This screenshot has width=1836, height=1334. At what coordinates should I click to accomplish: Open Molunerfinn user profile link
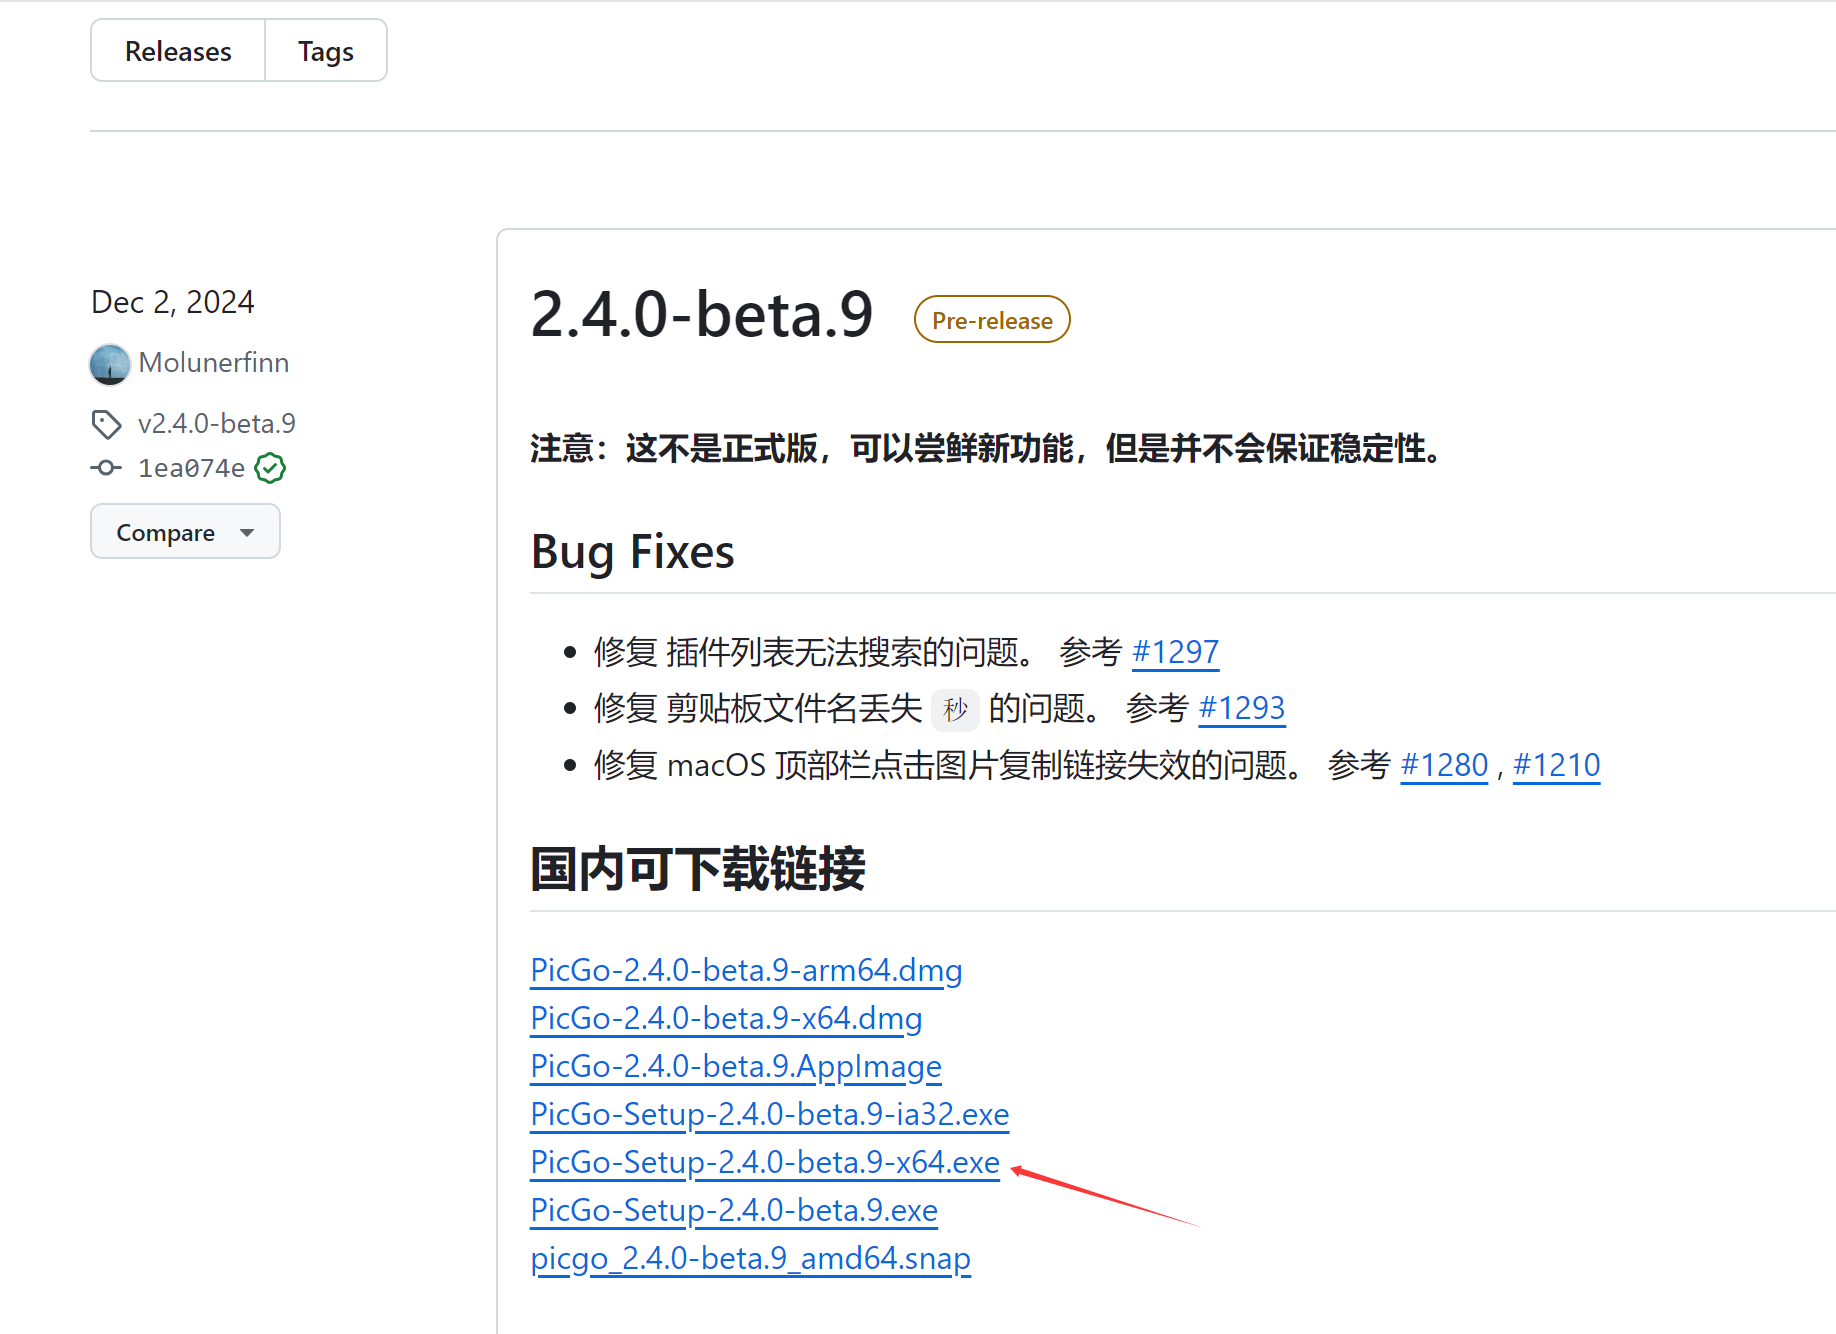214,363
